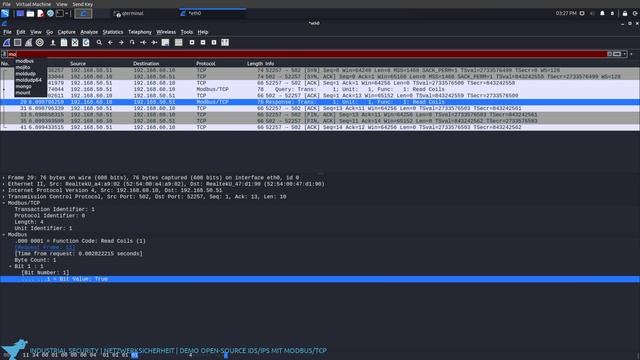
Task: Open the Analyze menu
Action: point(89,32)
